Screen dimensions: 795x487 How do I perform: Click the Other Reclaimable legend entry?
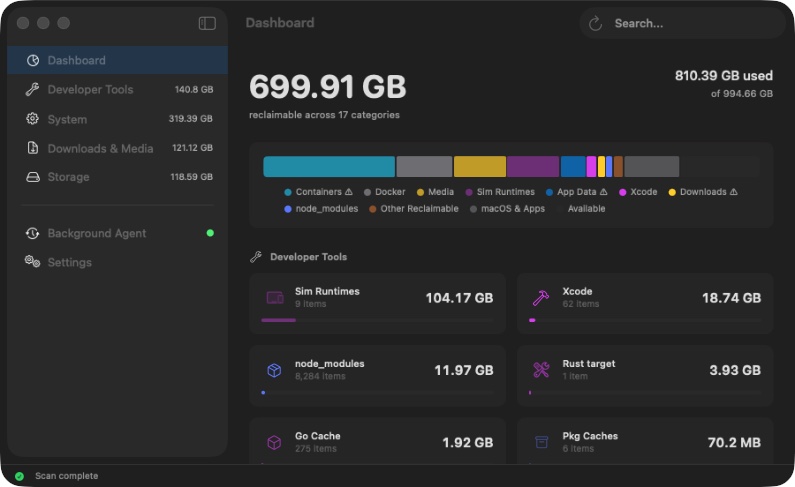[x=414, y=209]
